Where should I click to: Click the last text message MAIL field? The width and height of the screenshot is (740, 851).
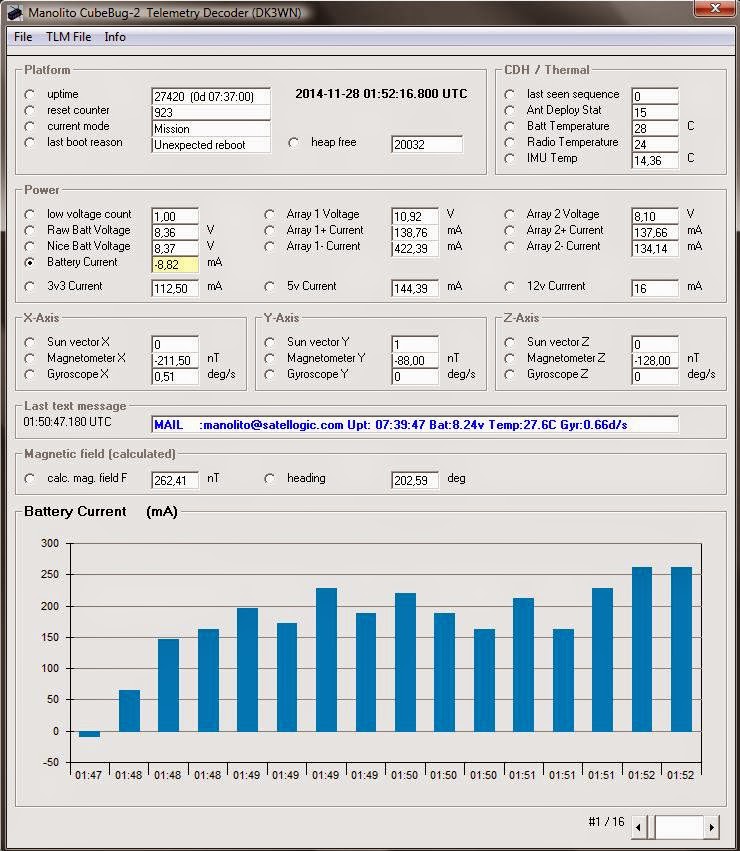pos(415,425)
